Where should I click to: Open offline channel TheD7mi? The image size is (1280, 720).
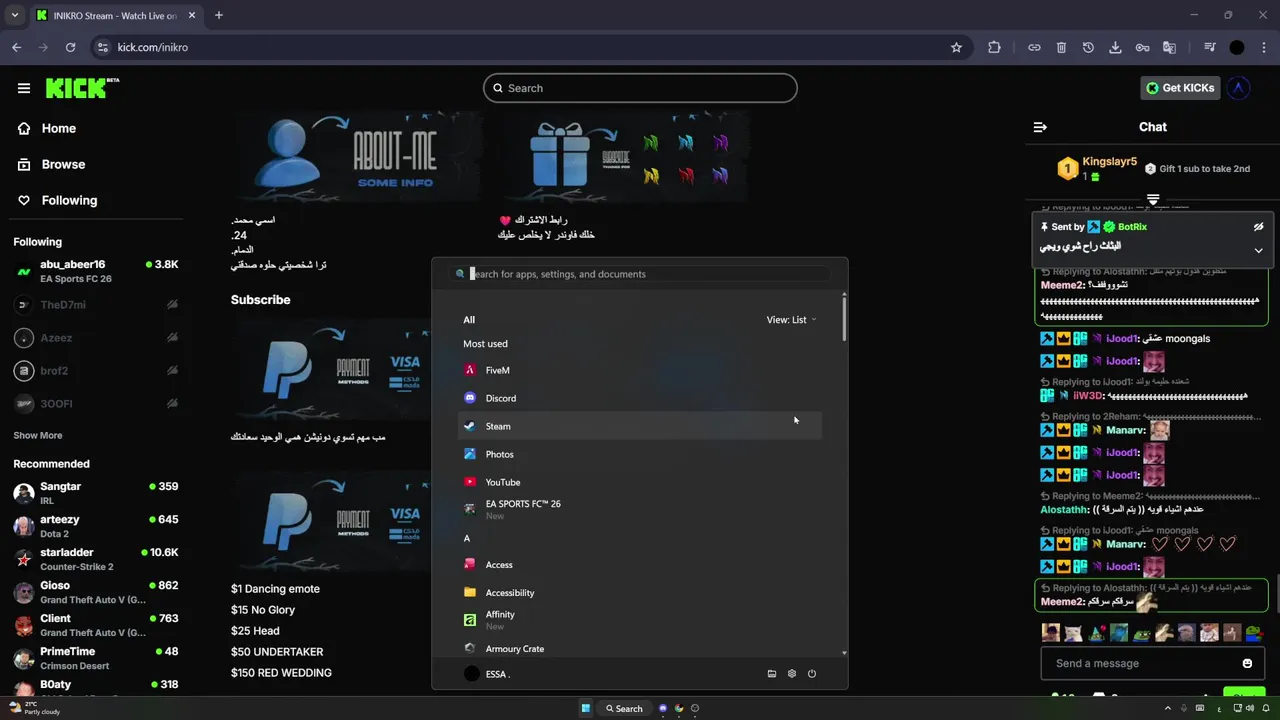[95, 304]
